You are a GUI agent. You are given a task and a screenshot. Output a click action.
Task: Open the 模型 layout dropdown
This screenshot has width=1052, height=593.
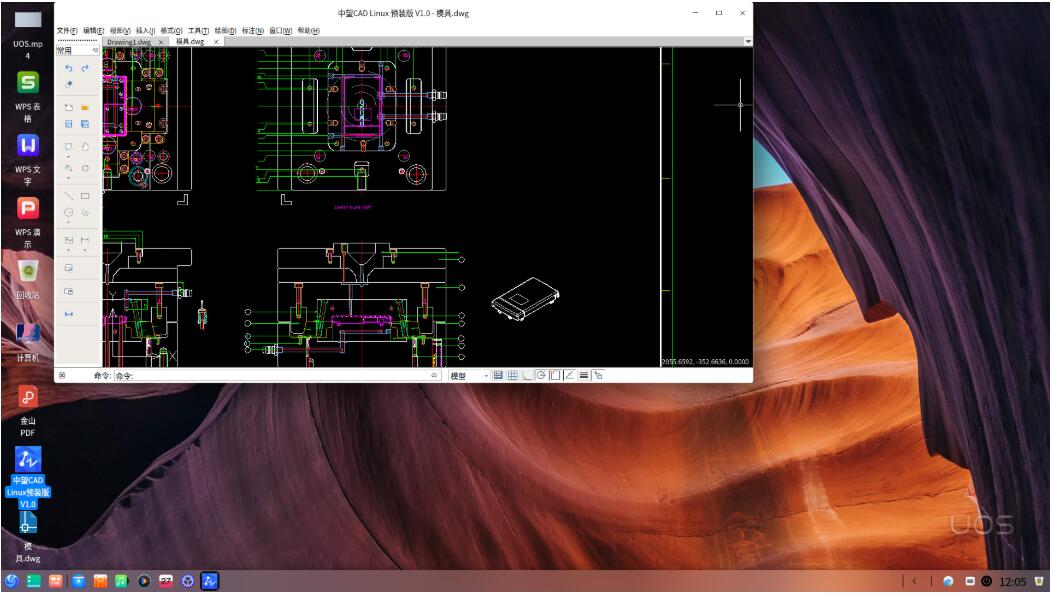click(x=468, y=376)
